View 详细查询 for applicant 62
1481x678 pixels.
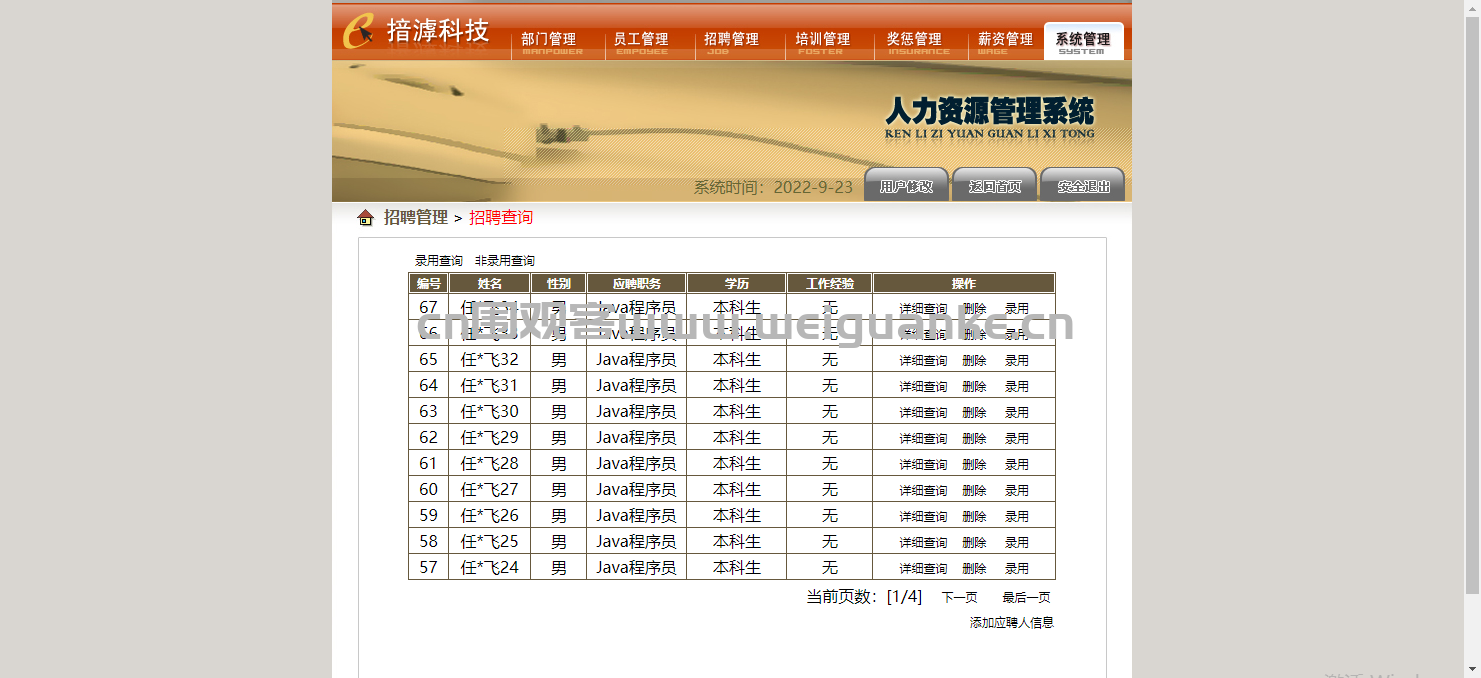tap(923, 439)
